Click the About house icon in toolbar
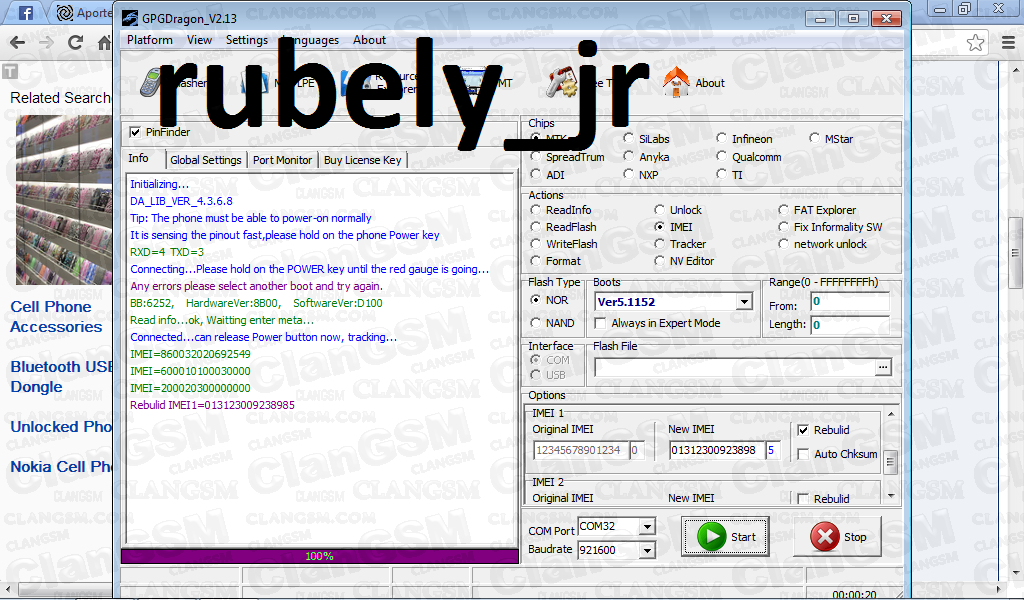This screenshot has width=1024, height=600. (676, 82)
